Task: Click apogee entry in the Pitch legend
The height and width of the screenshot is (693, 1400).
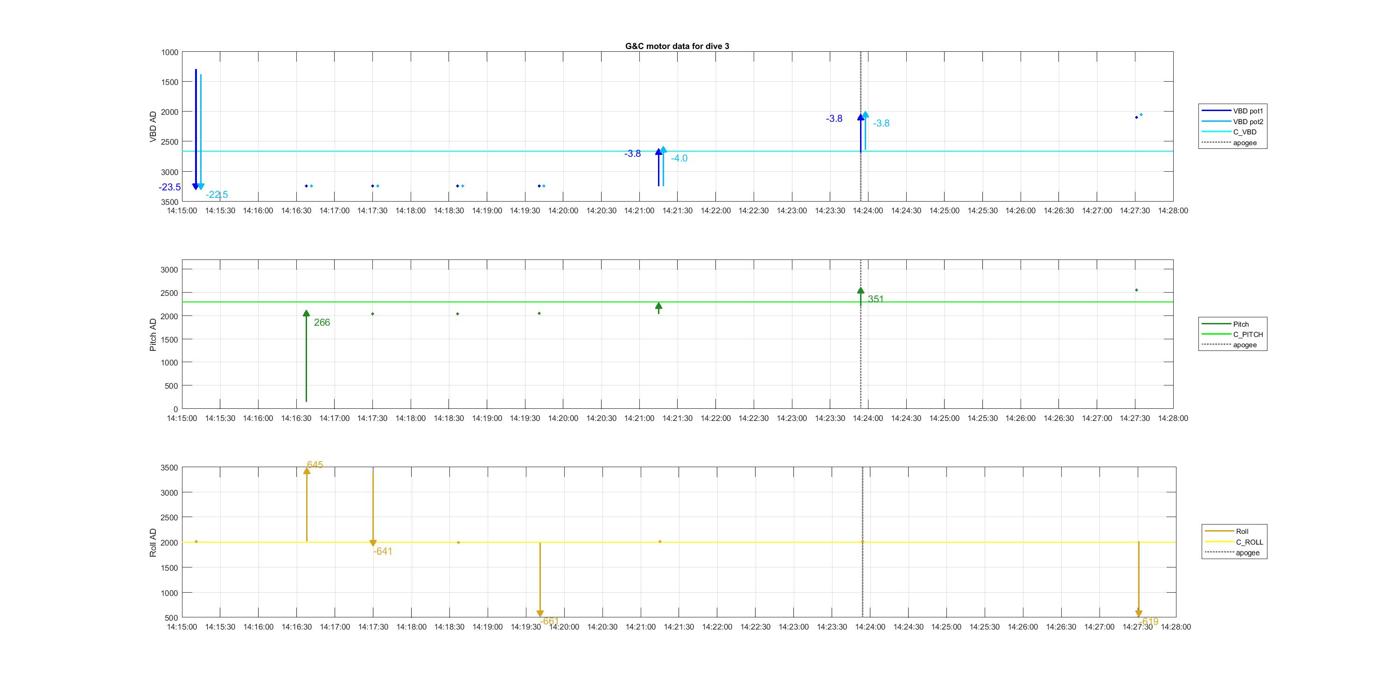Action: 1229,345
